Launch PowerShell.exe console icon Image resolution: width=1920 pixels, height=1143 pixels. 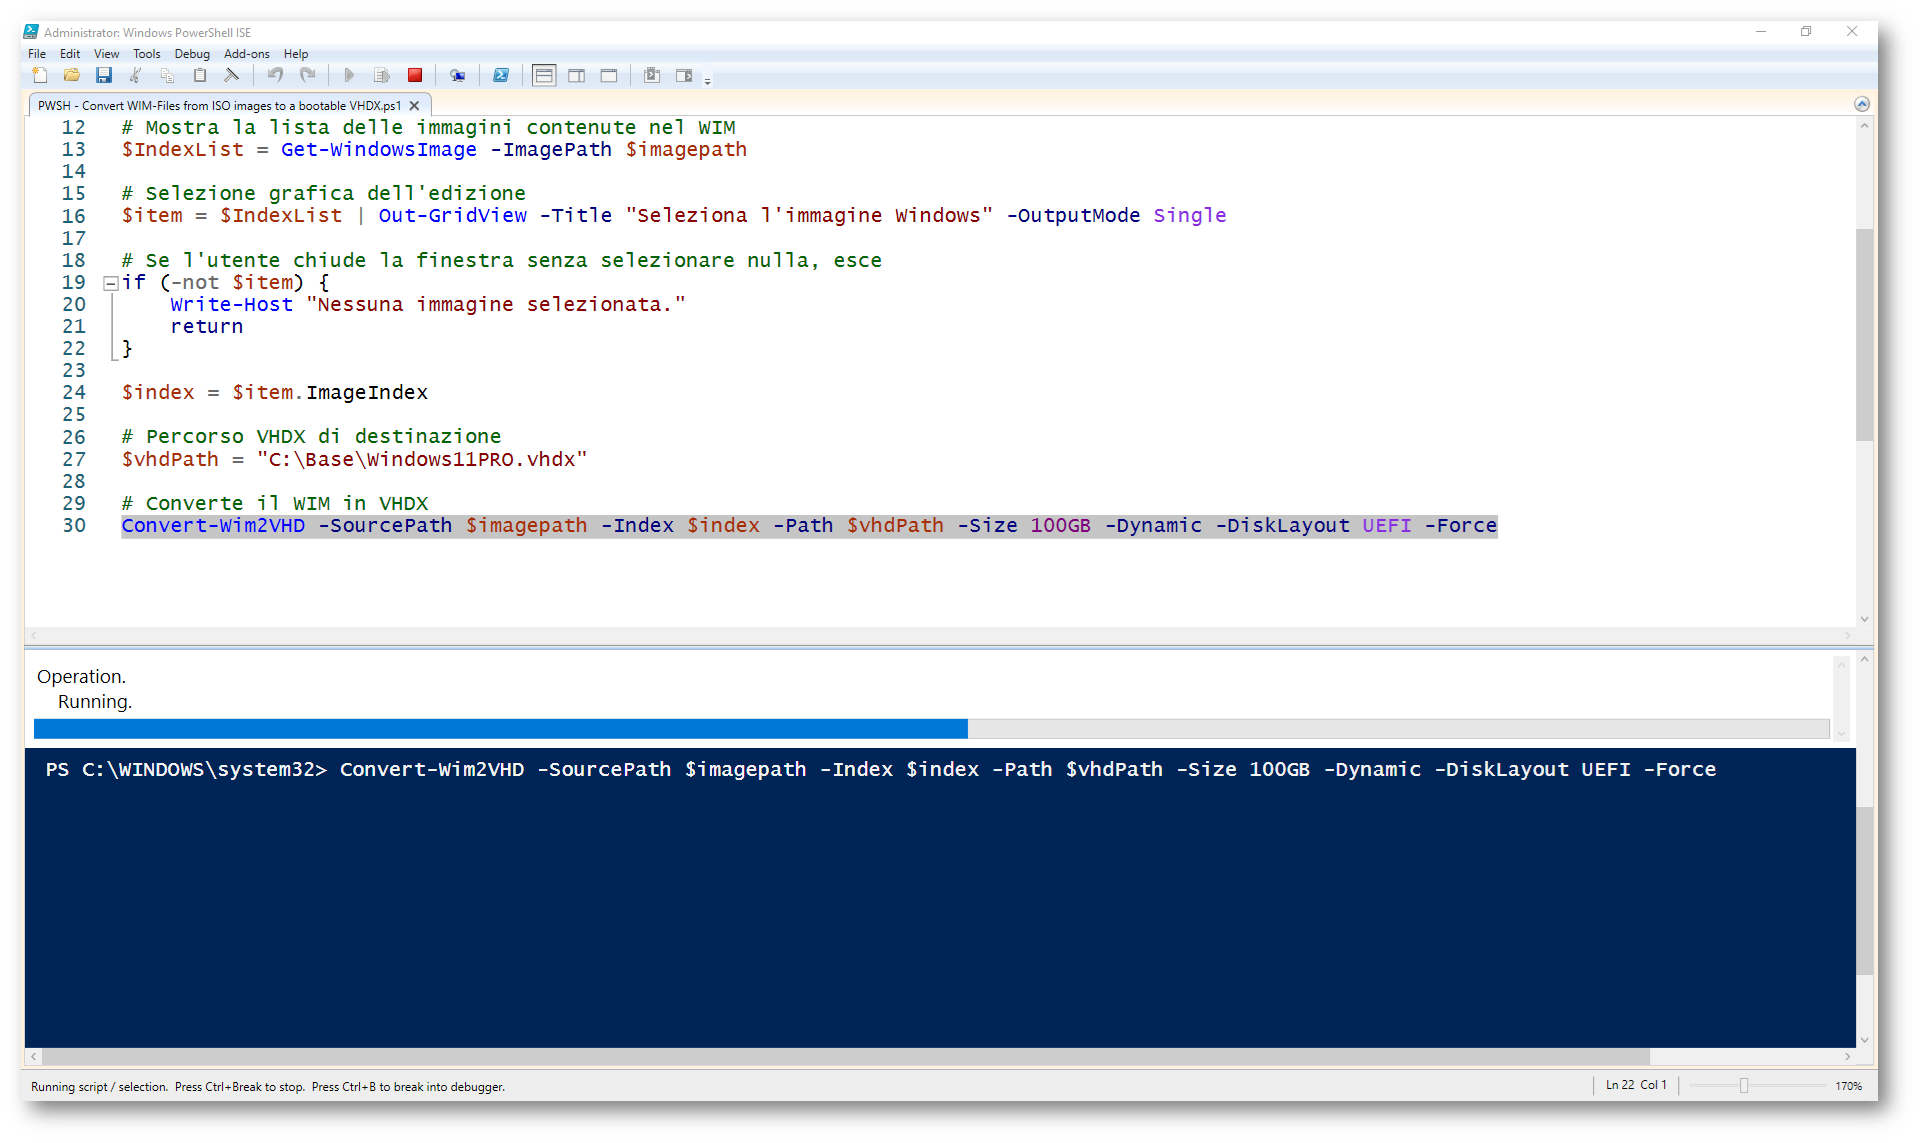coord(501,75)
